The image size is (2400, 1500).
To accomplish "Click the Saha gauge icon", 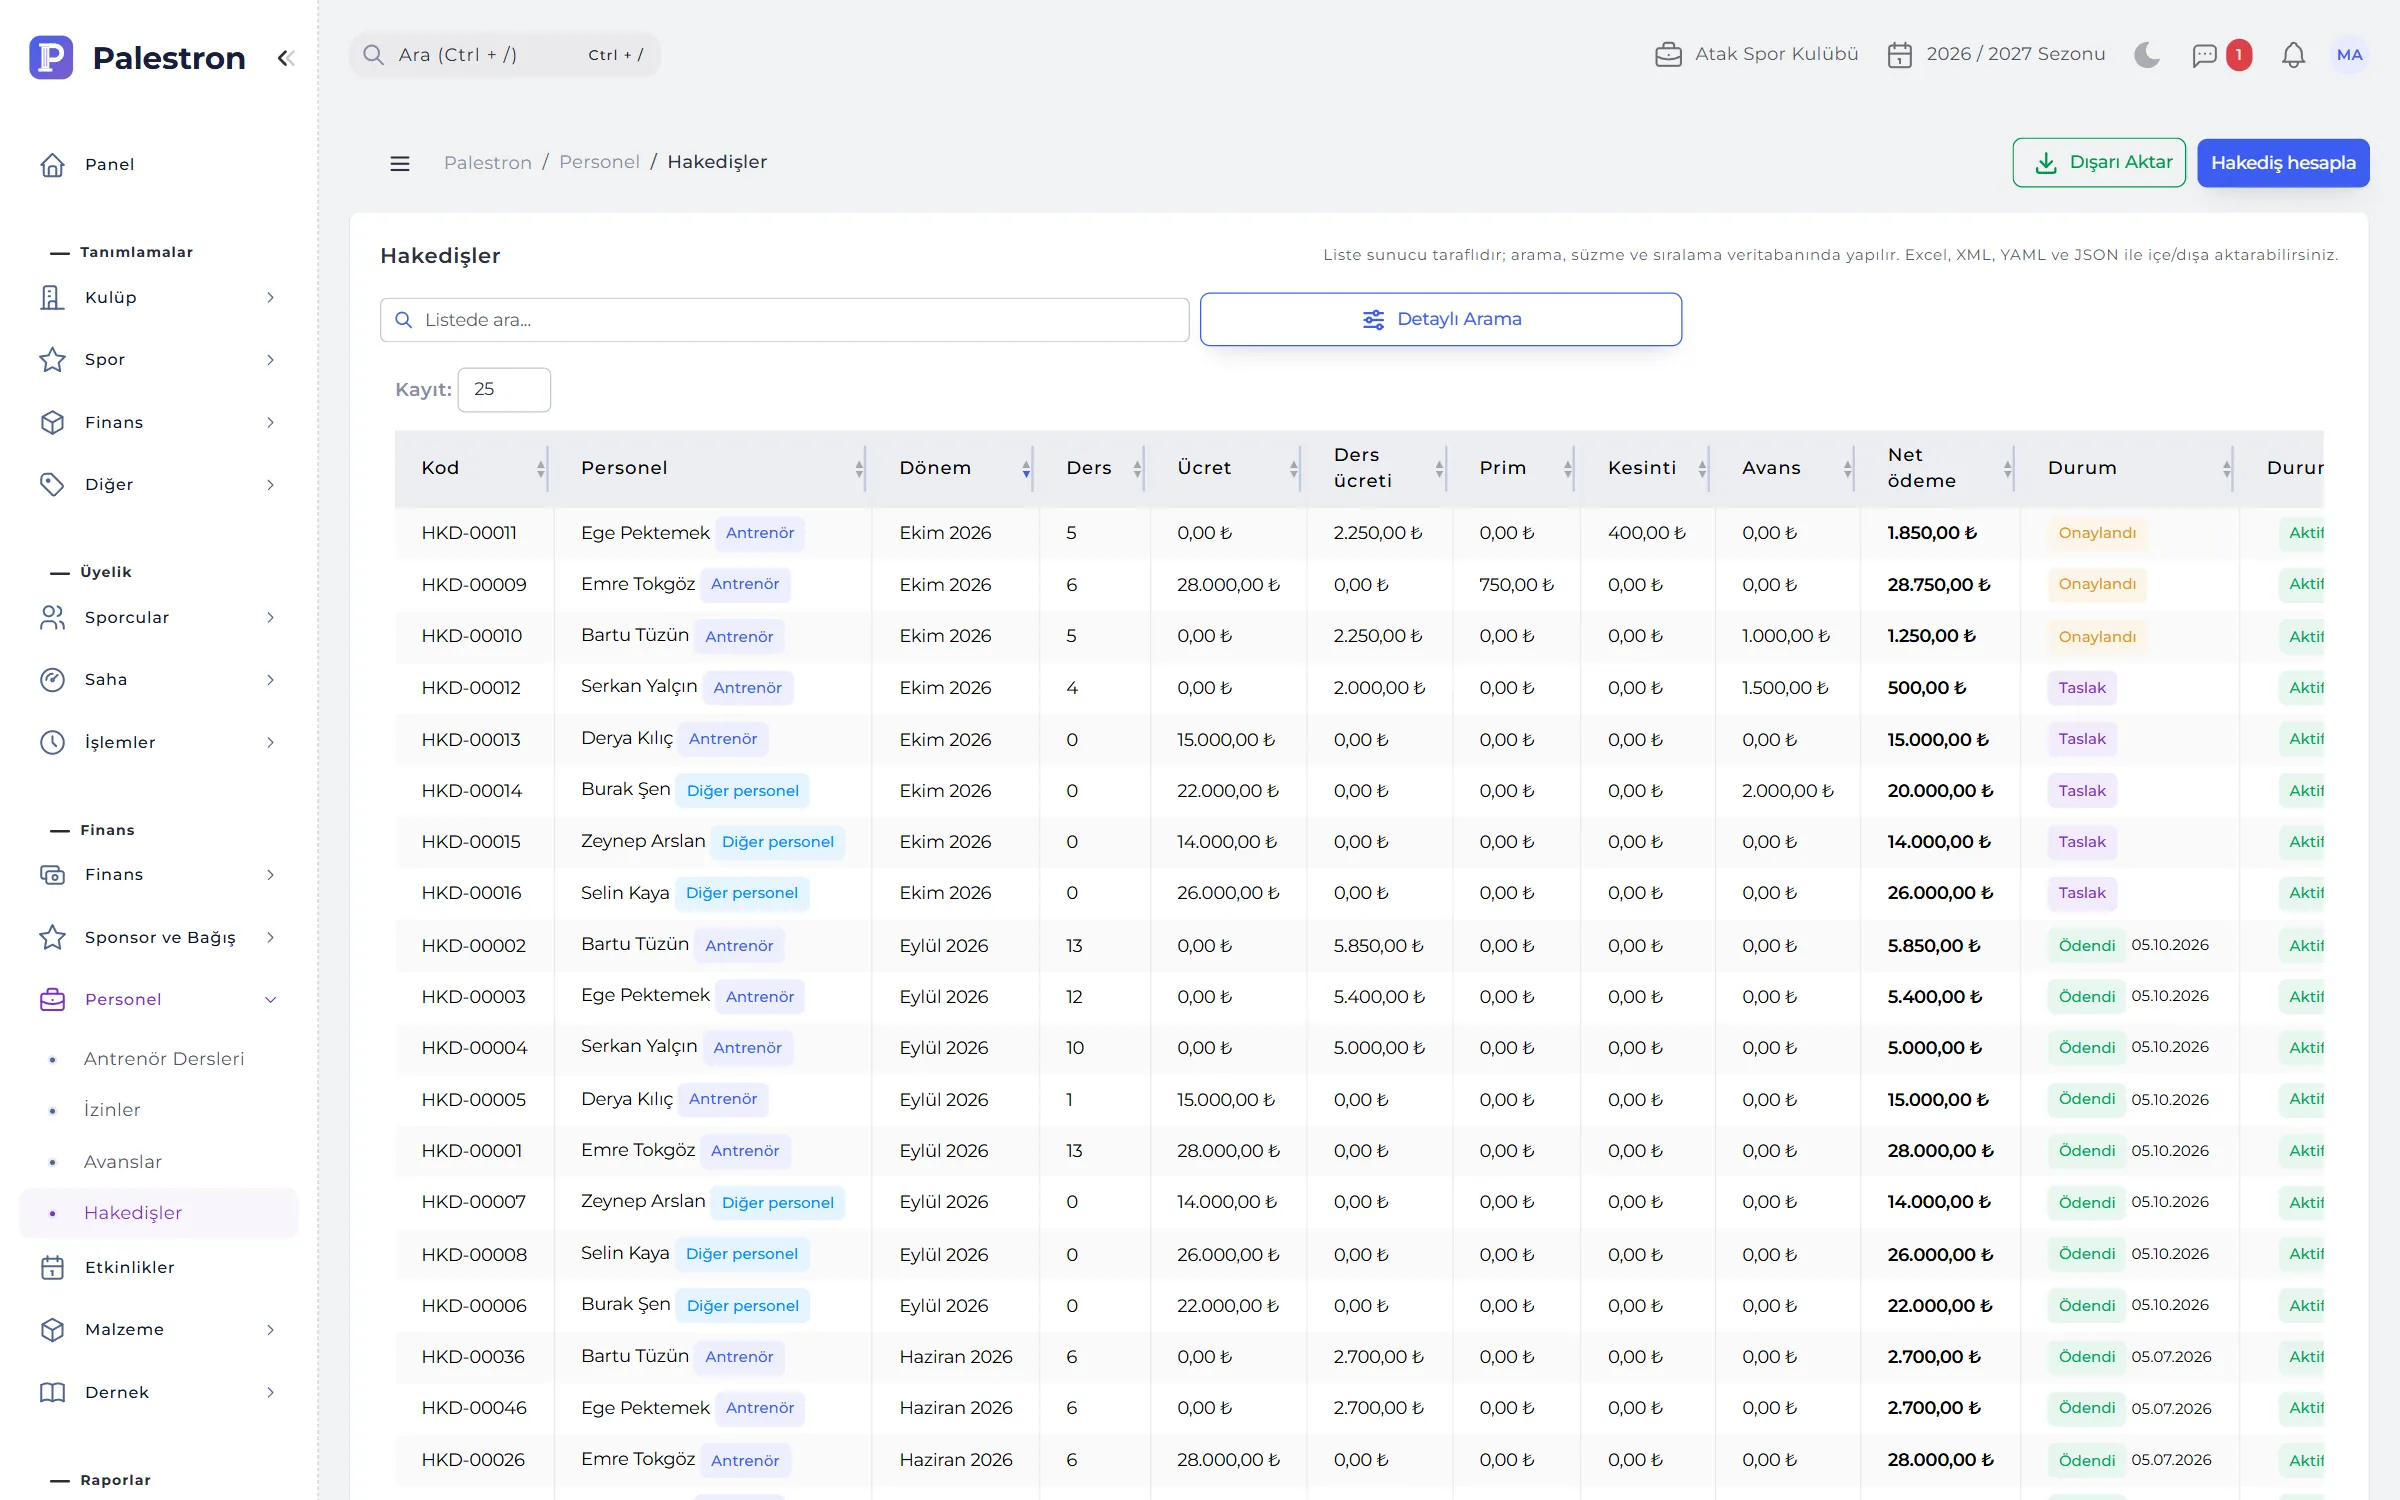I will pyautogui.click(x=52, y=679).
